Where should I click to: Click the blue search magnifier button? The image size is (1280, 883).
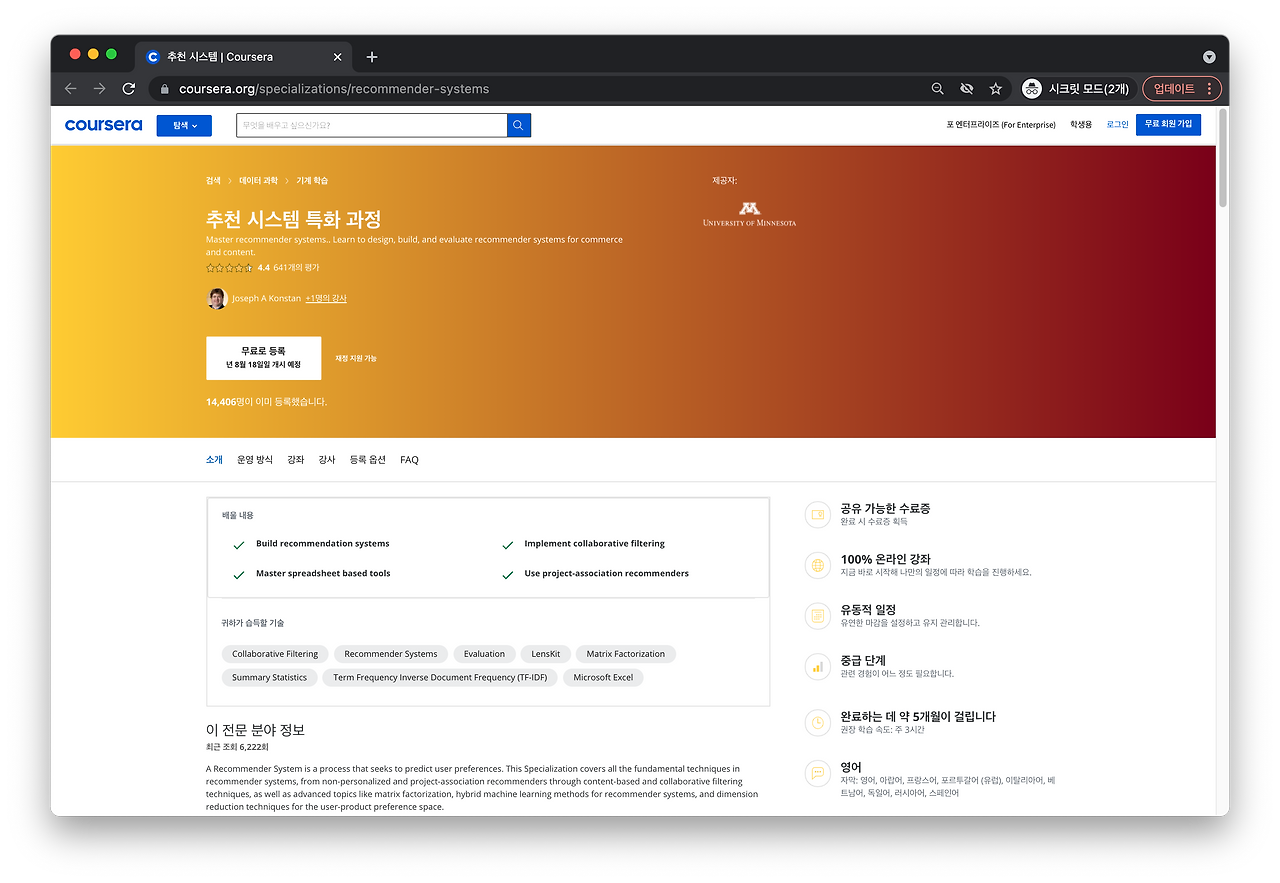click(x=519, y=125)
